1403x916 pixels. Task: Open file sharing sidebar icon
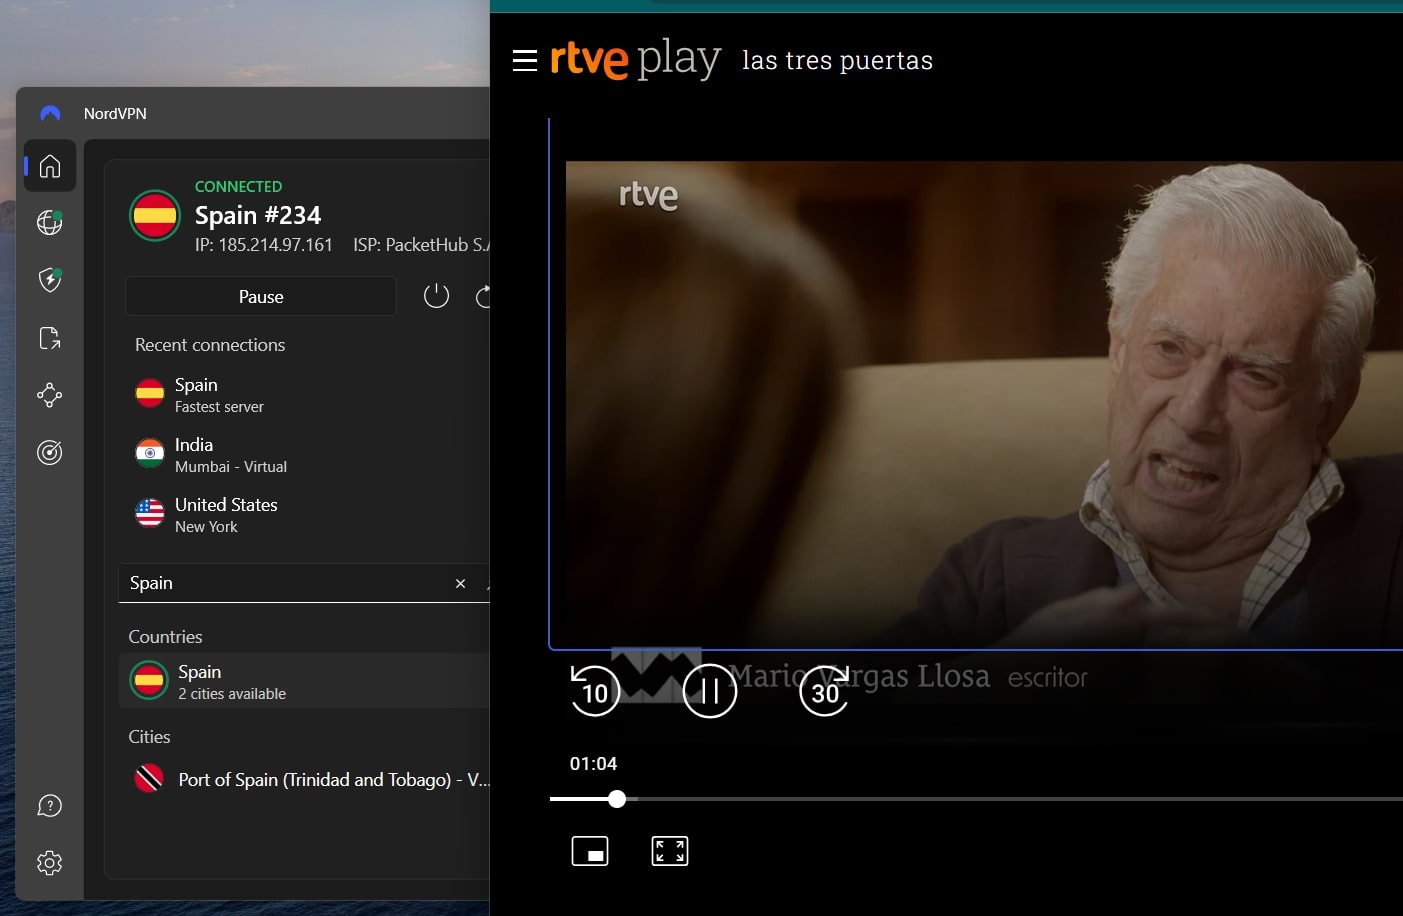point(49,338)
